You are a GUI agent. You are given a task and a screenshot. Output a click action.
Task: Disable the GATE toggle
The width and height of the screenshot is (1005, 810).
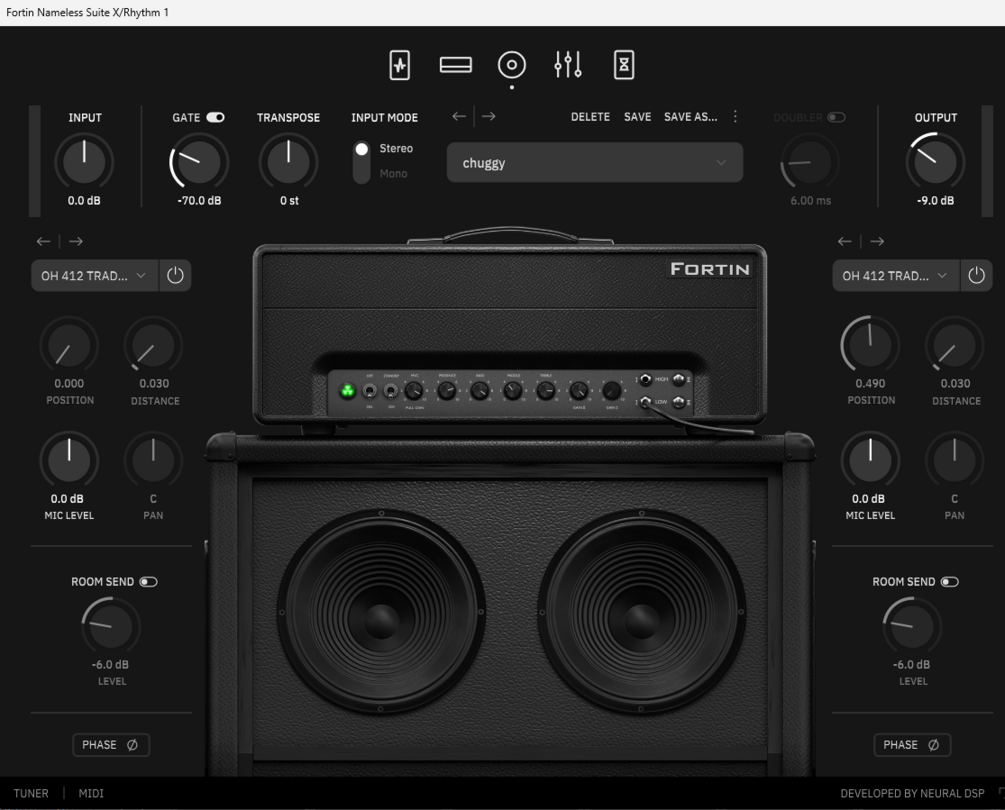[215, 117]
